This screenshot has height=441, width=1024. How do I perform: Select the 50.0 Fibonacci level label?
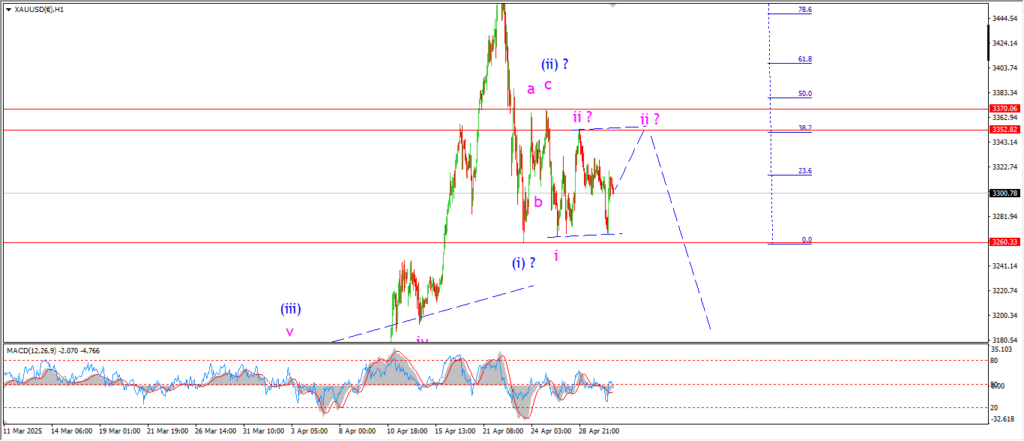[x=805, y=94]
